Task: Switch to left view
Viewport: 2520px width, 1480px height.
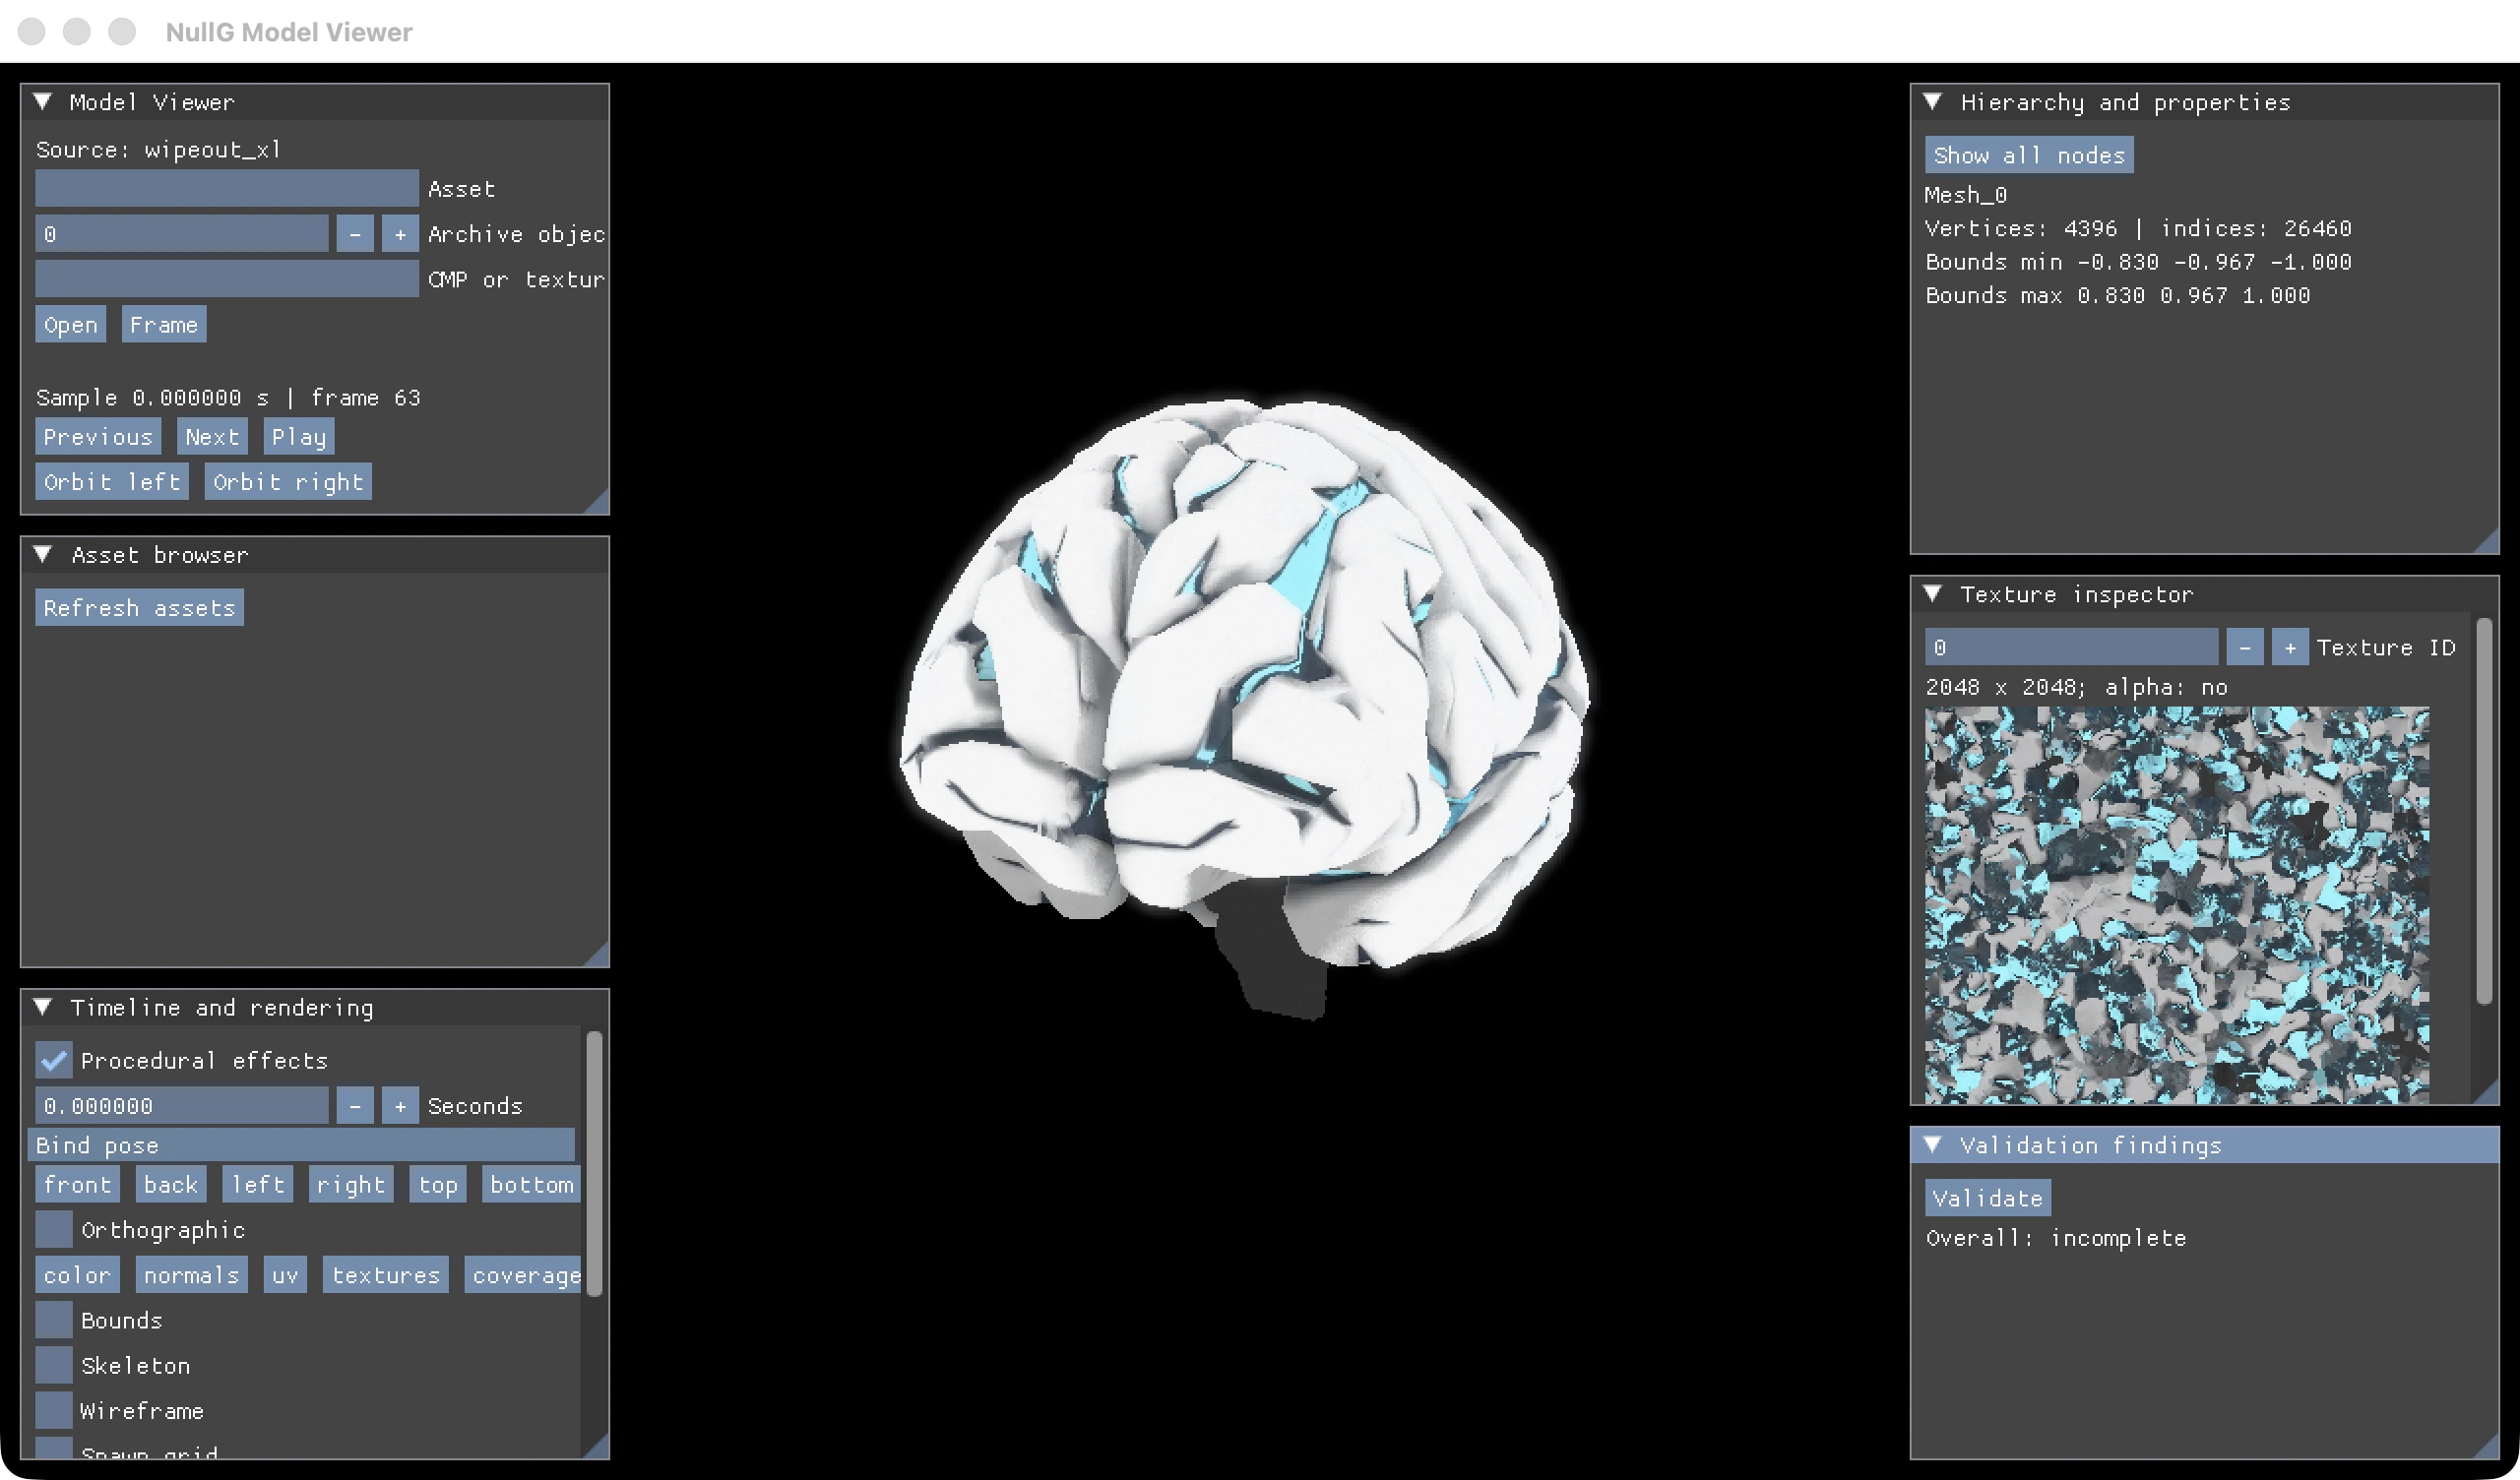Action: (x=258, y=1185)
